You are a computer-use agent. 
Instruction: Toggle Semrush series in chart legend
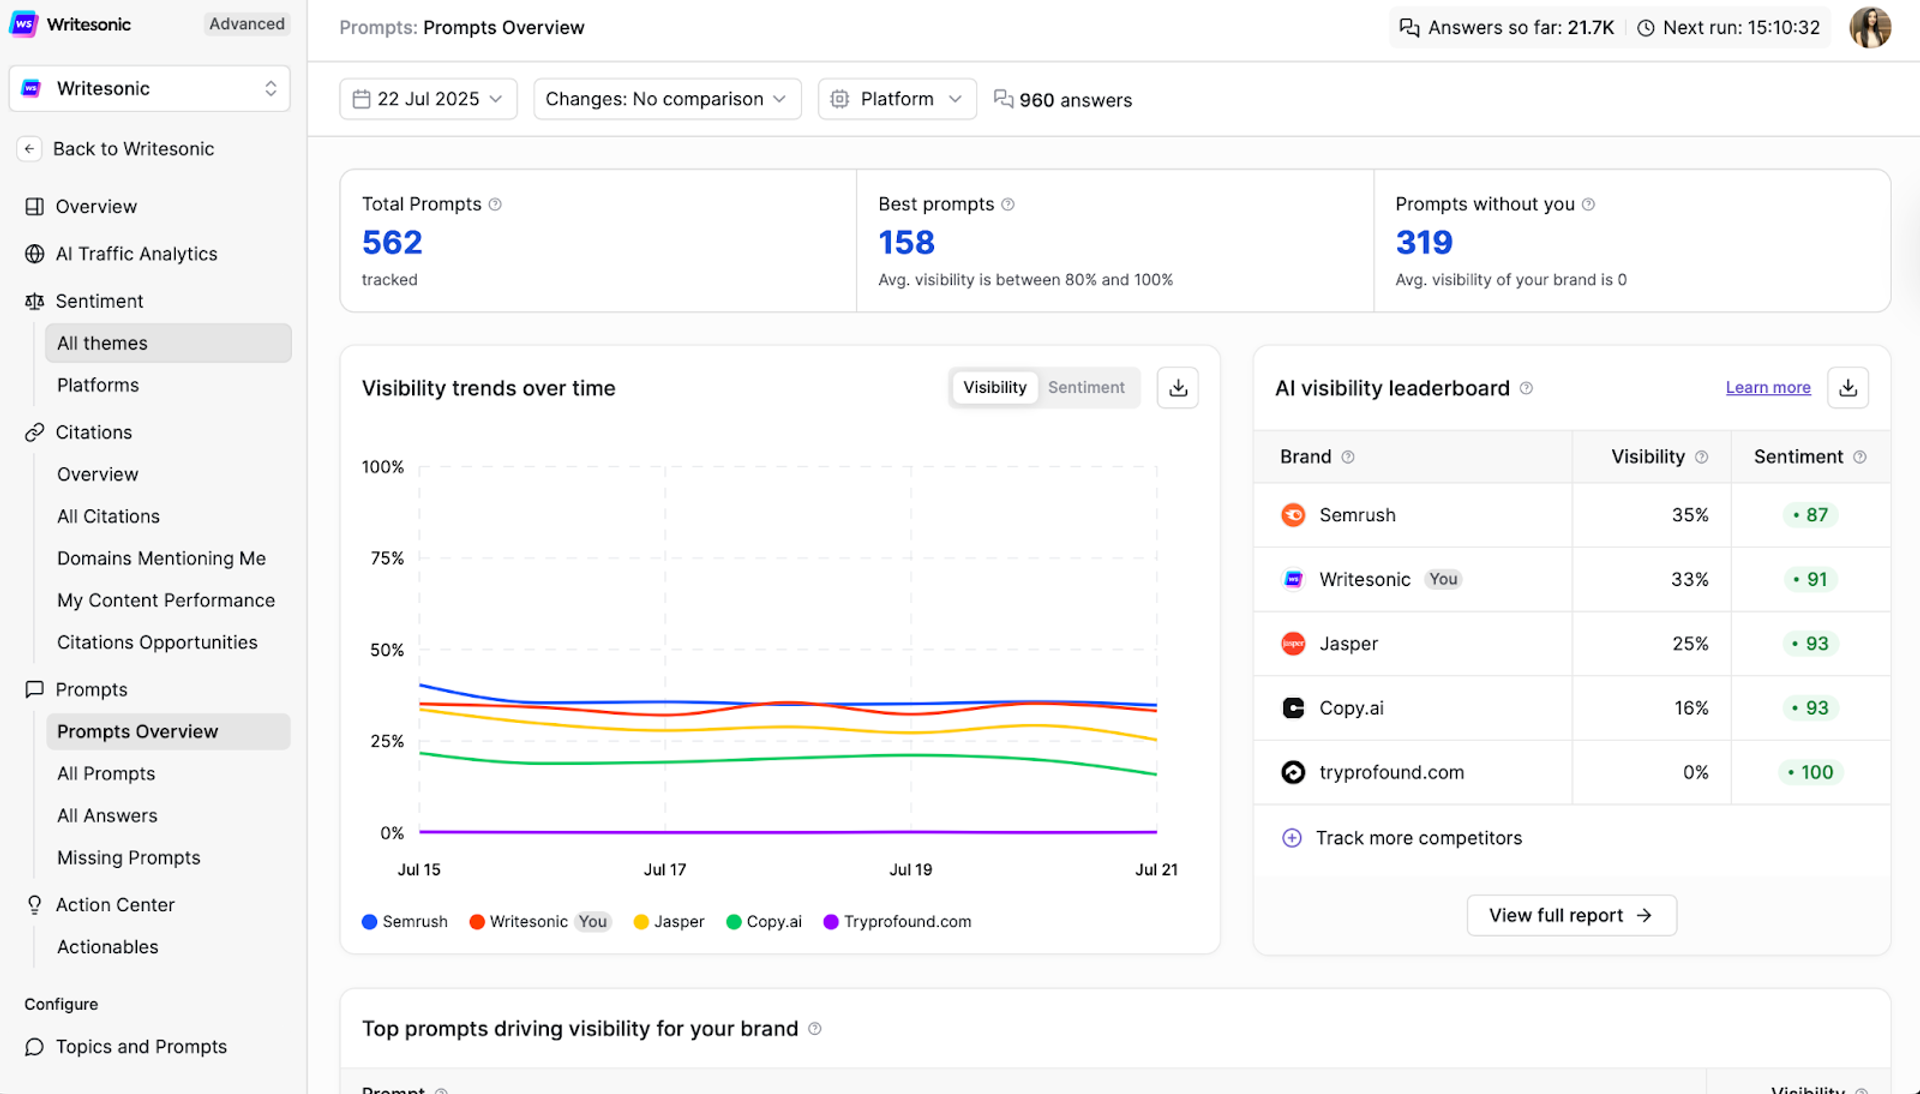(405, 922)
